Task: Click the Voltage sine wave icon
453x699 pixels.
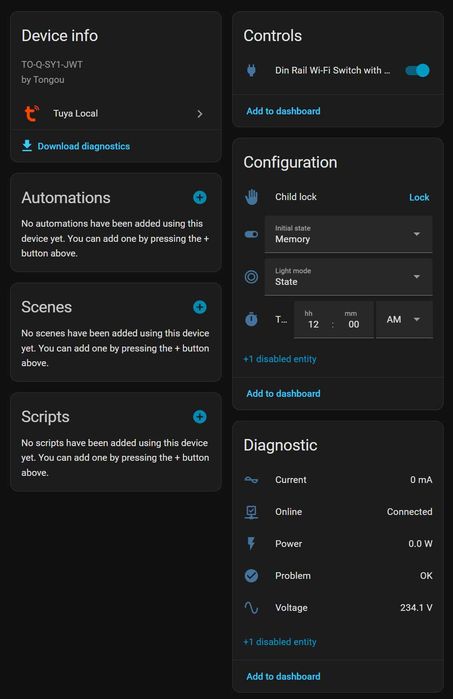Action: (x=251, y=608)
